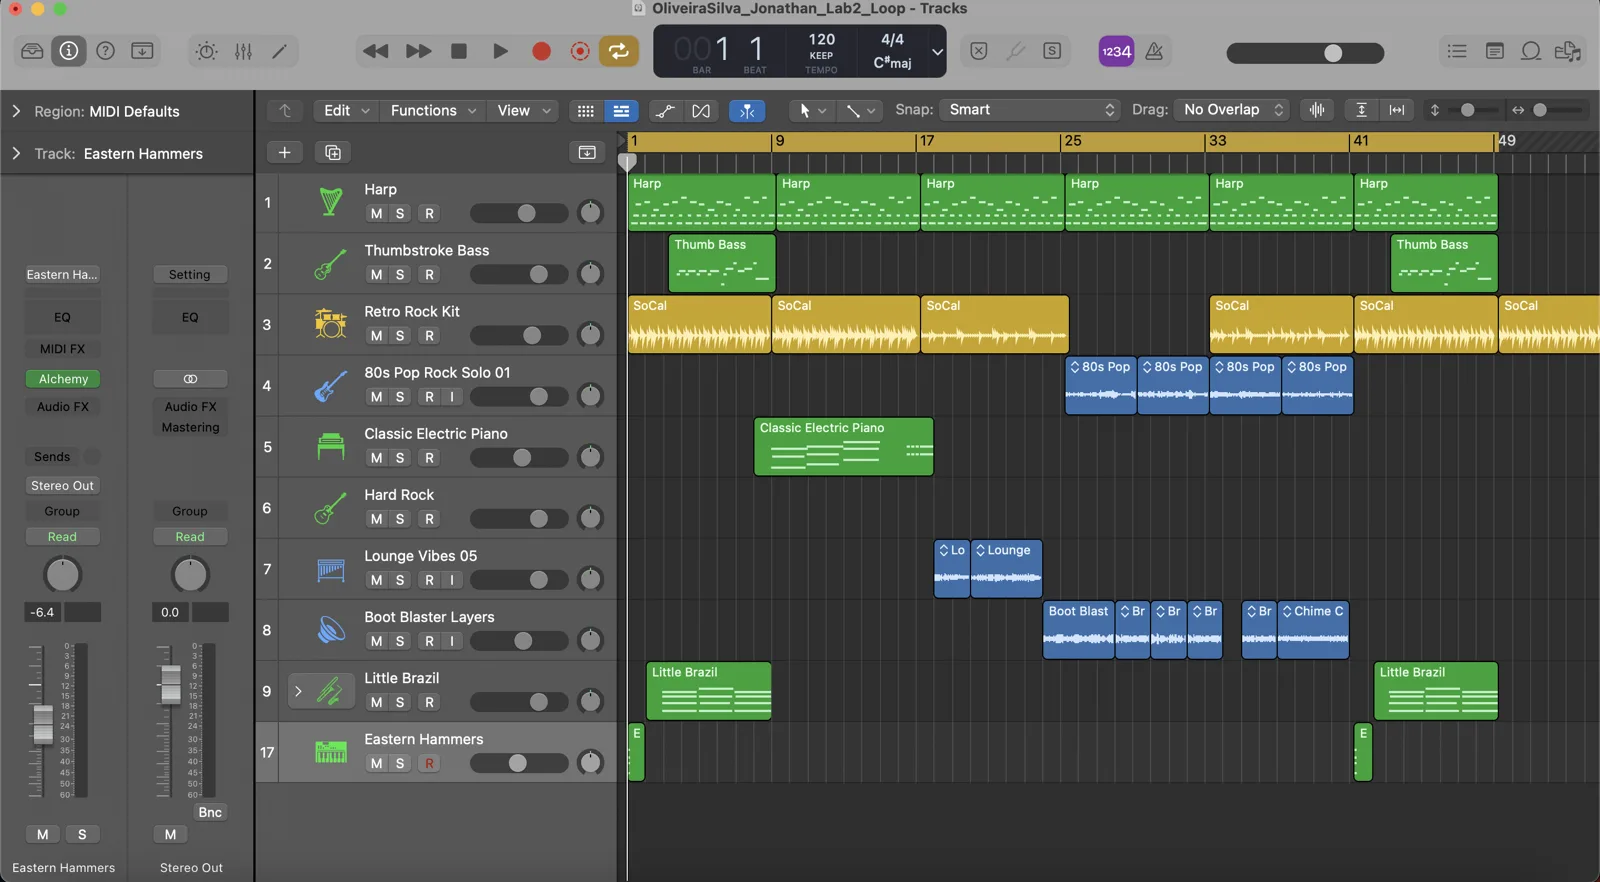1600x882 pixels.
Task: Open Read automation mode on Eastern Hammers strip
Action: coord(62,537)
